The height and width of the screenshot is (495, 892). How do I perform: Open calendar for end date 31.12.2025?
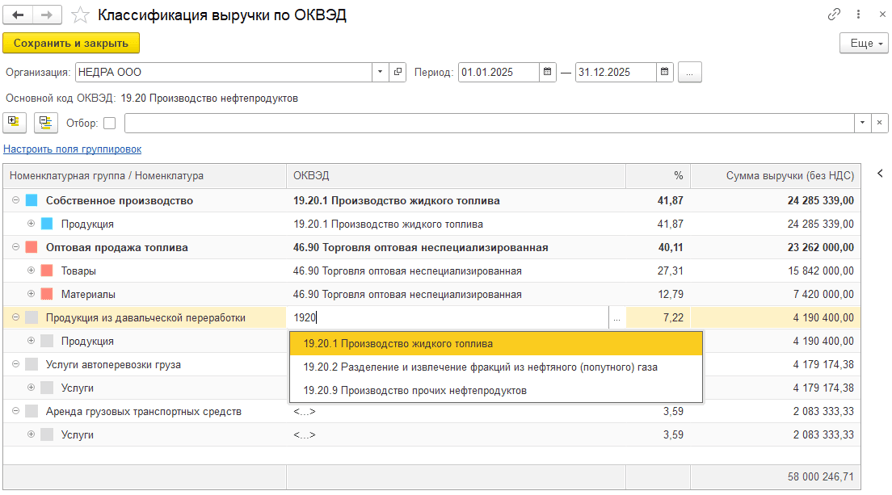pyautogui.click(x=665, y=72)
